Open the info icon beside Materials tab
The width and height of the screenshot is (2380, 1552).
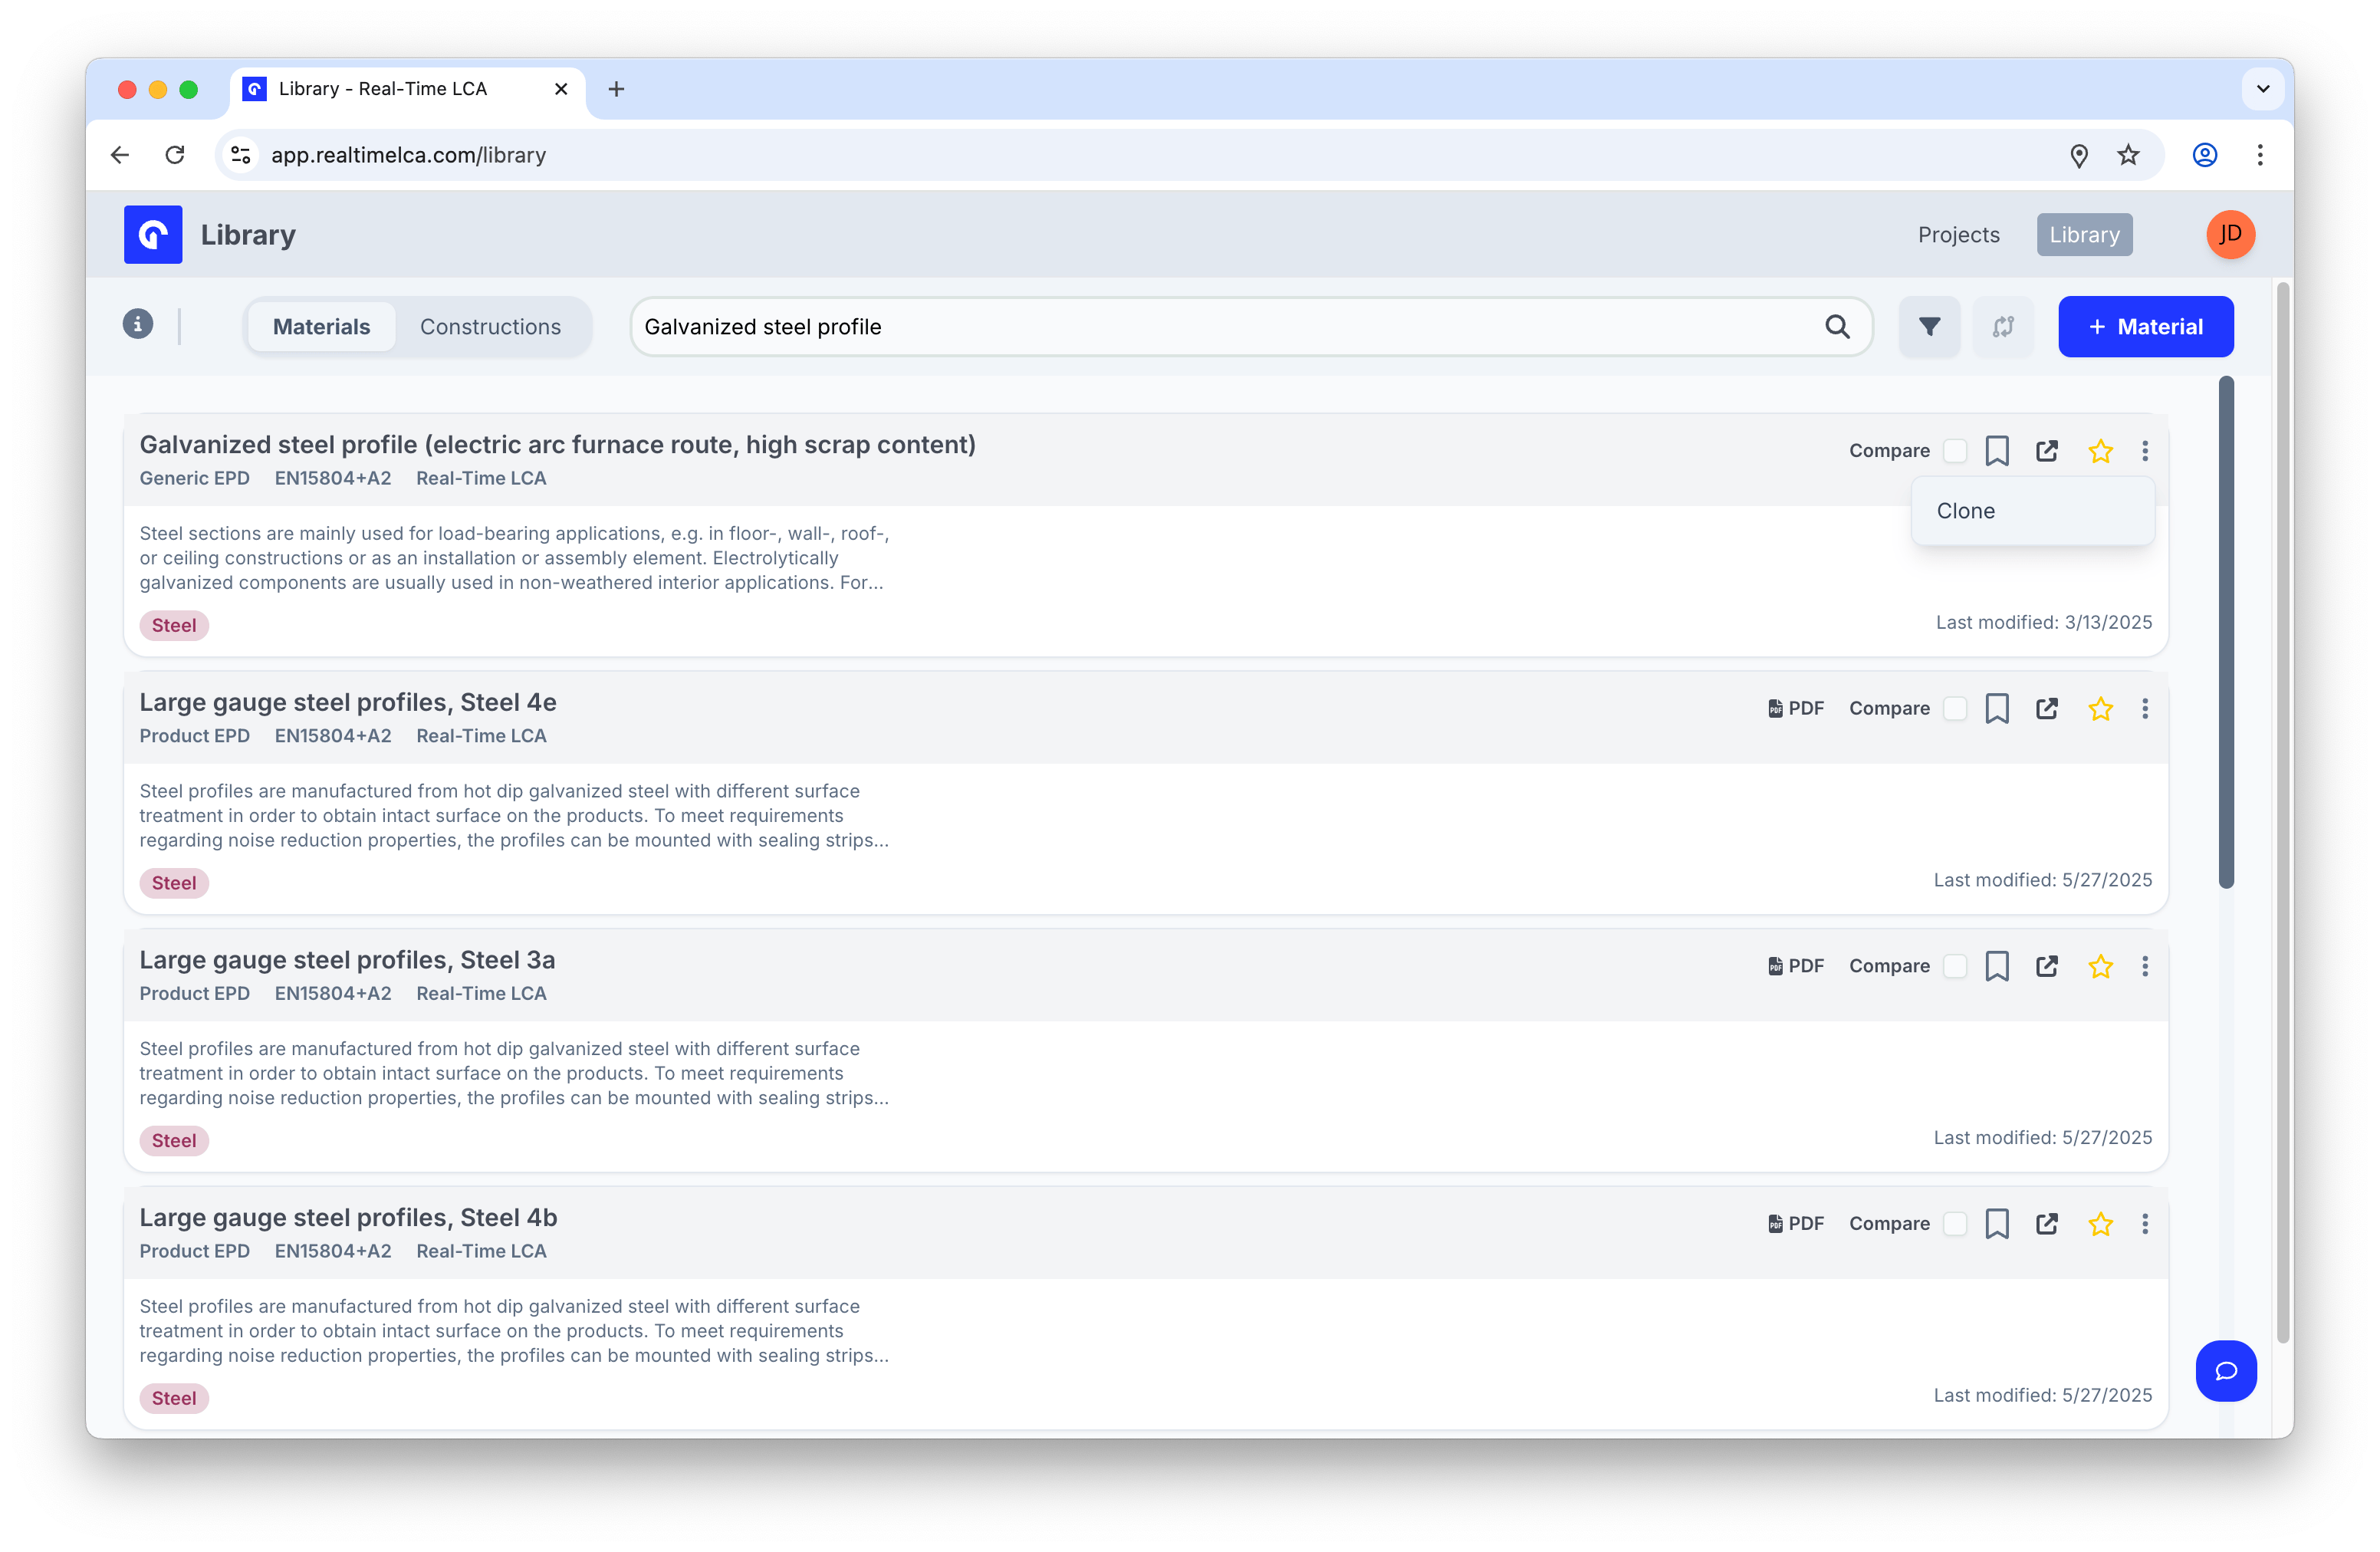click(x=138, y=324)
